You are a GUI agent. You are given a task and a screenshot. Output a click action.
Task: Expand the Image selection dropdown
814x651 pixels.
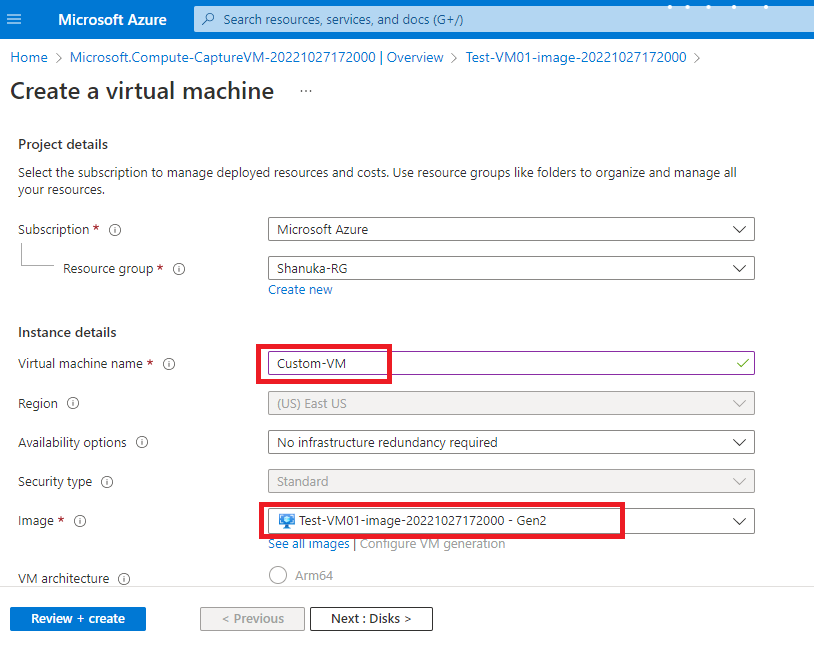(740, 521)
